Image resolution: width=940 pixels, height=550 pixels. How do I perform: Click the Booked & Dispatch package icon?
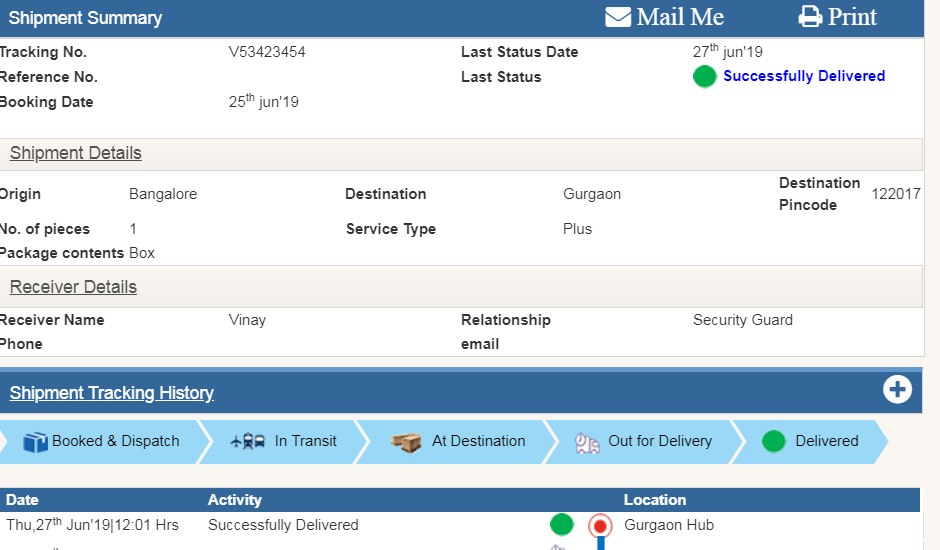[35, 442]
